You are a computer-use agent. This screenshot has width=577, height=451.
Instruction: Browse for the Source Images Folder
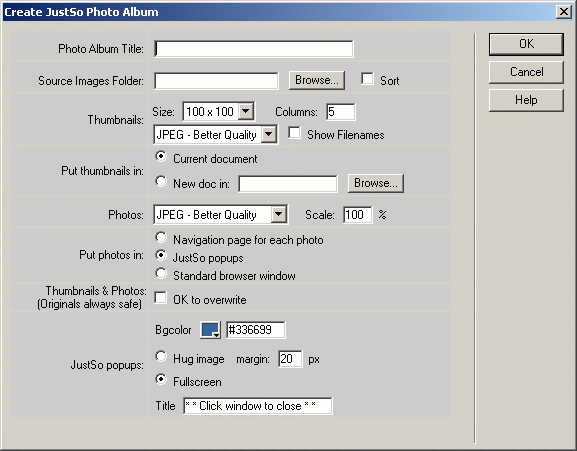316,80
